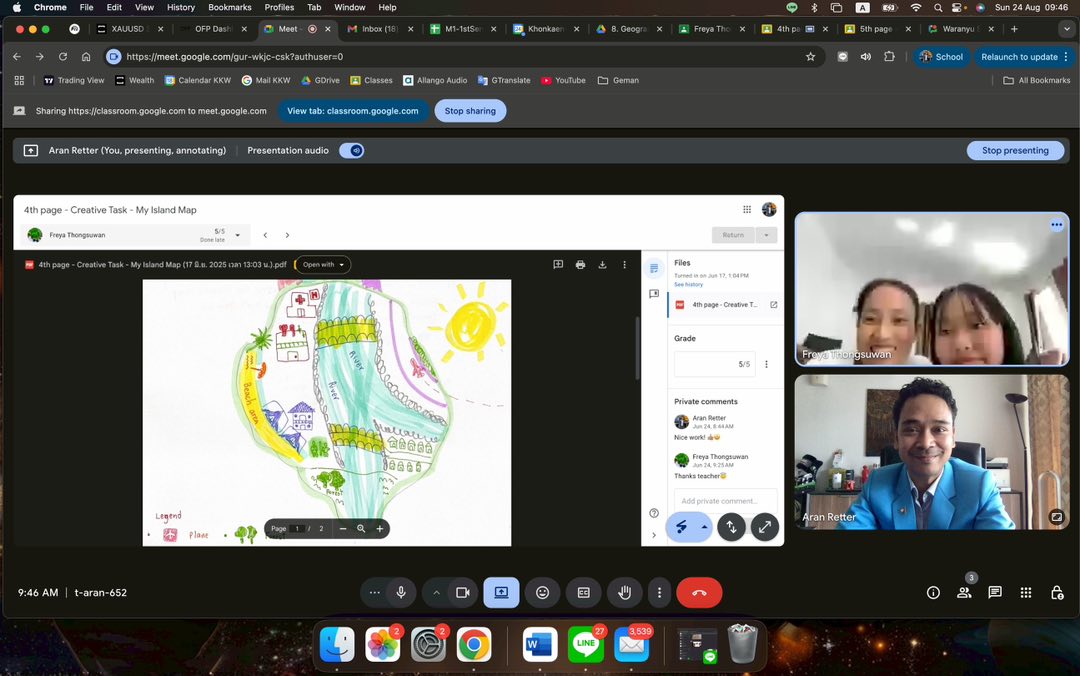Show the people participants list

(x=964, y=592)
